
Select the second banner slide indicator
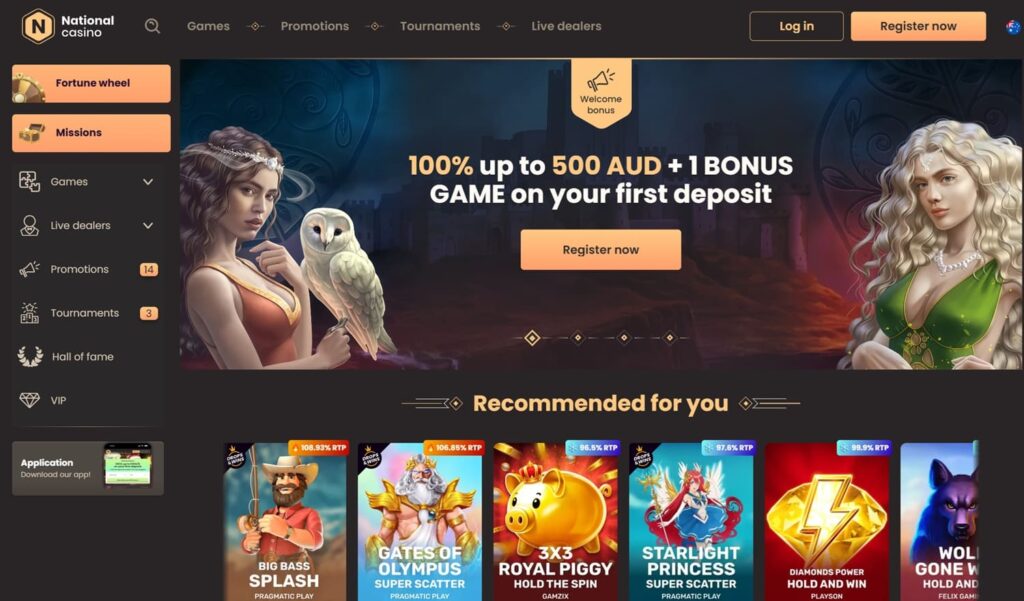(578, 338)
